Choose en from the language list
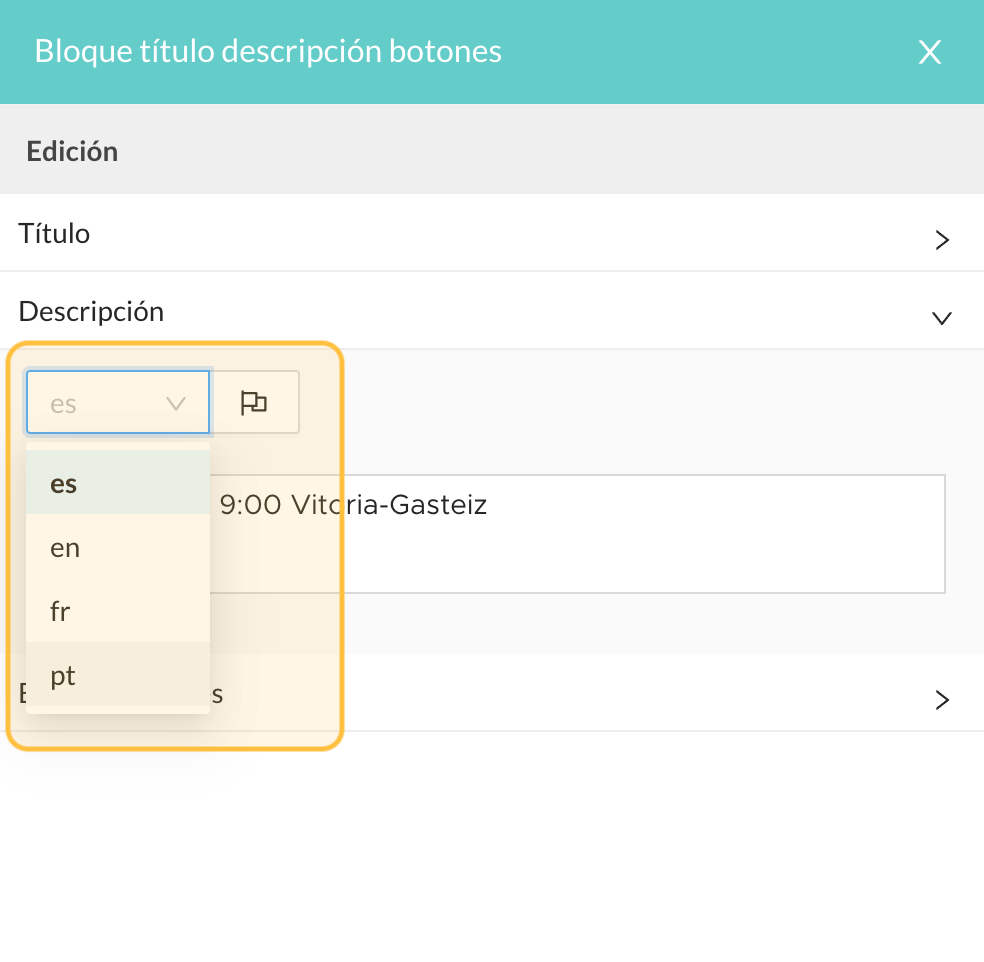The height and width of the screenshot is (962, 984). 118,547
